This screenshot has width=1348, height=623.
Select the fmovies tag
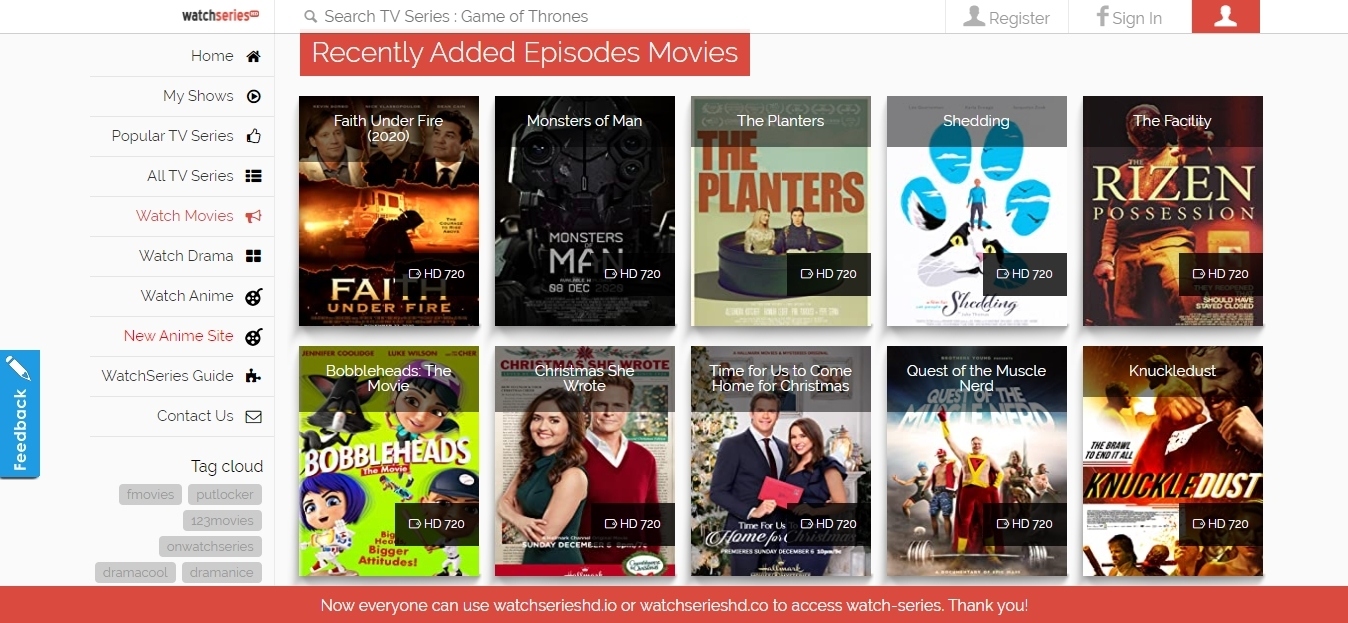151,494
